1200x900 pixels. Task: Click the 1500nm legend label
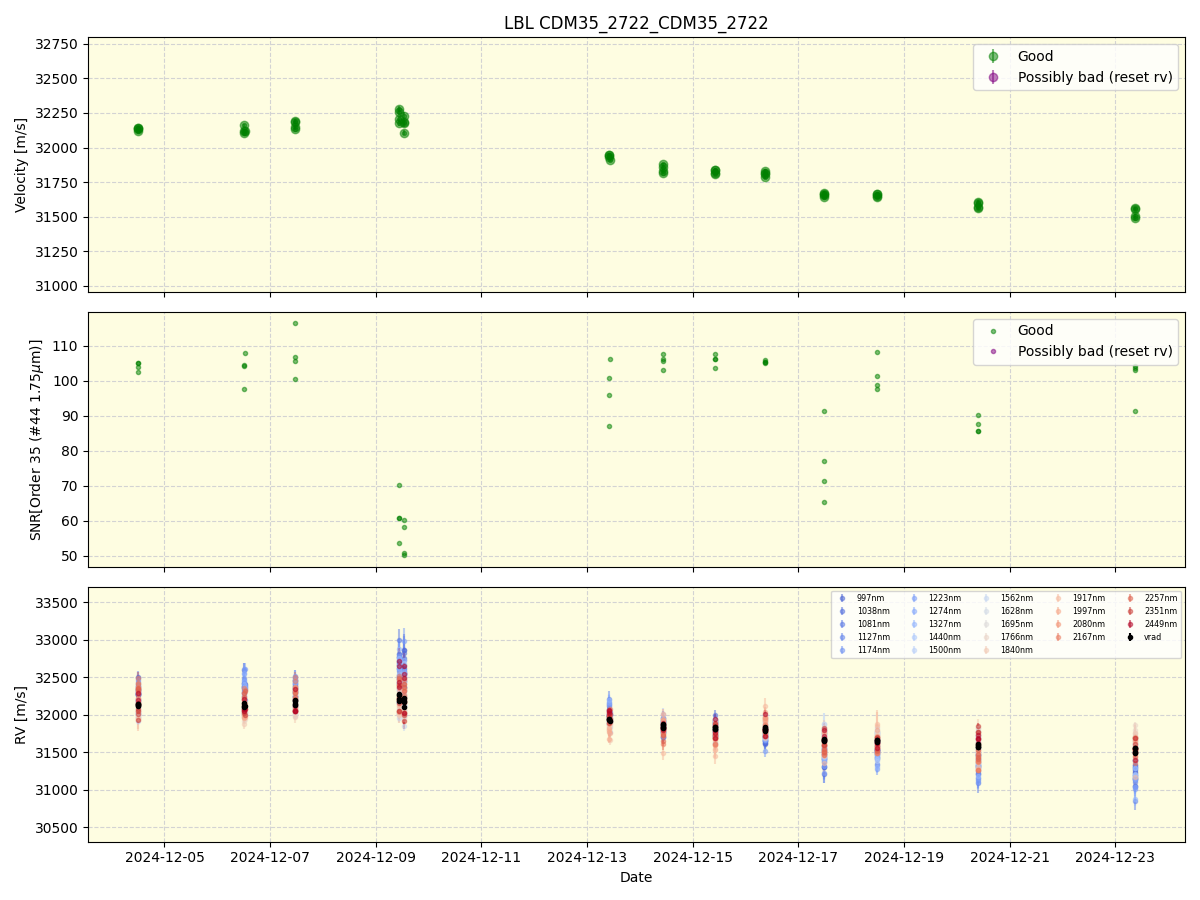pos(945,650)
